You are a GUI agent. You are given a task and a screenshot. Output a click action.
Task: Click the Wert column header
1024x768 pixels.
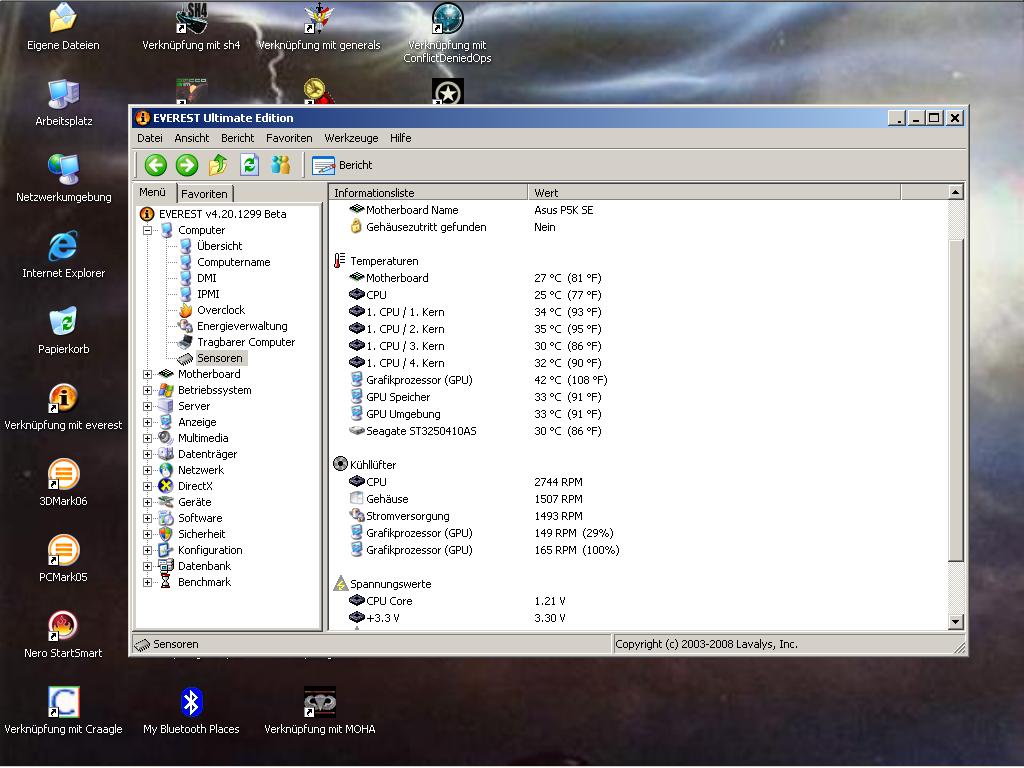[714, 193]
